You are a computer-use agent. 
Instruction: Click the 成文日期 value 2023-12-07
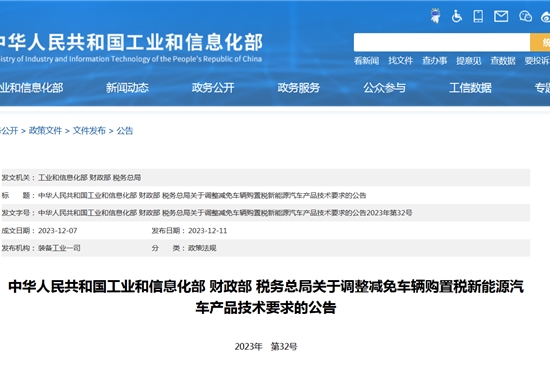click(58, 231)
